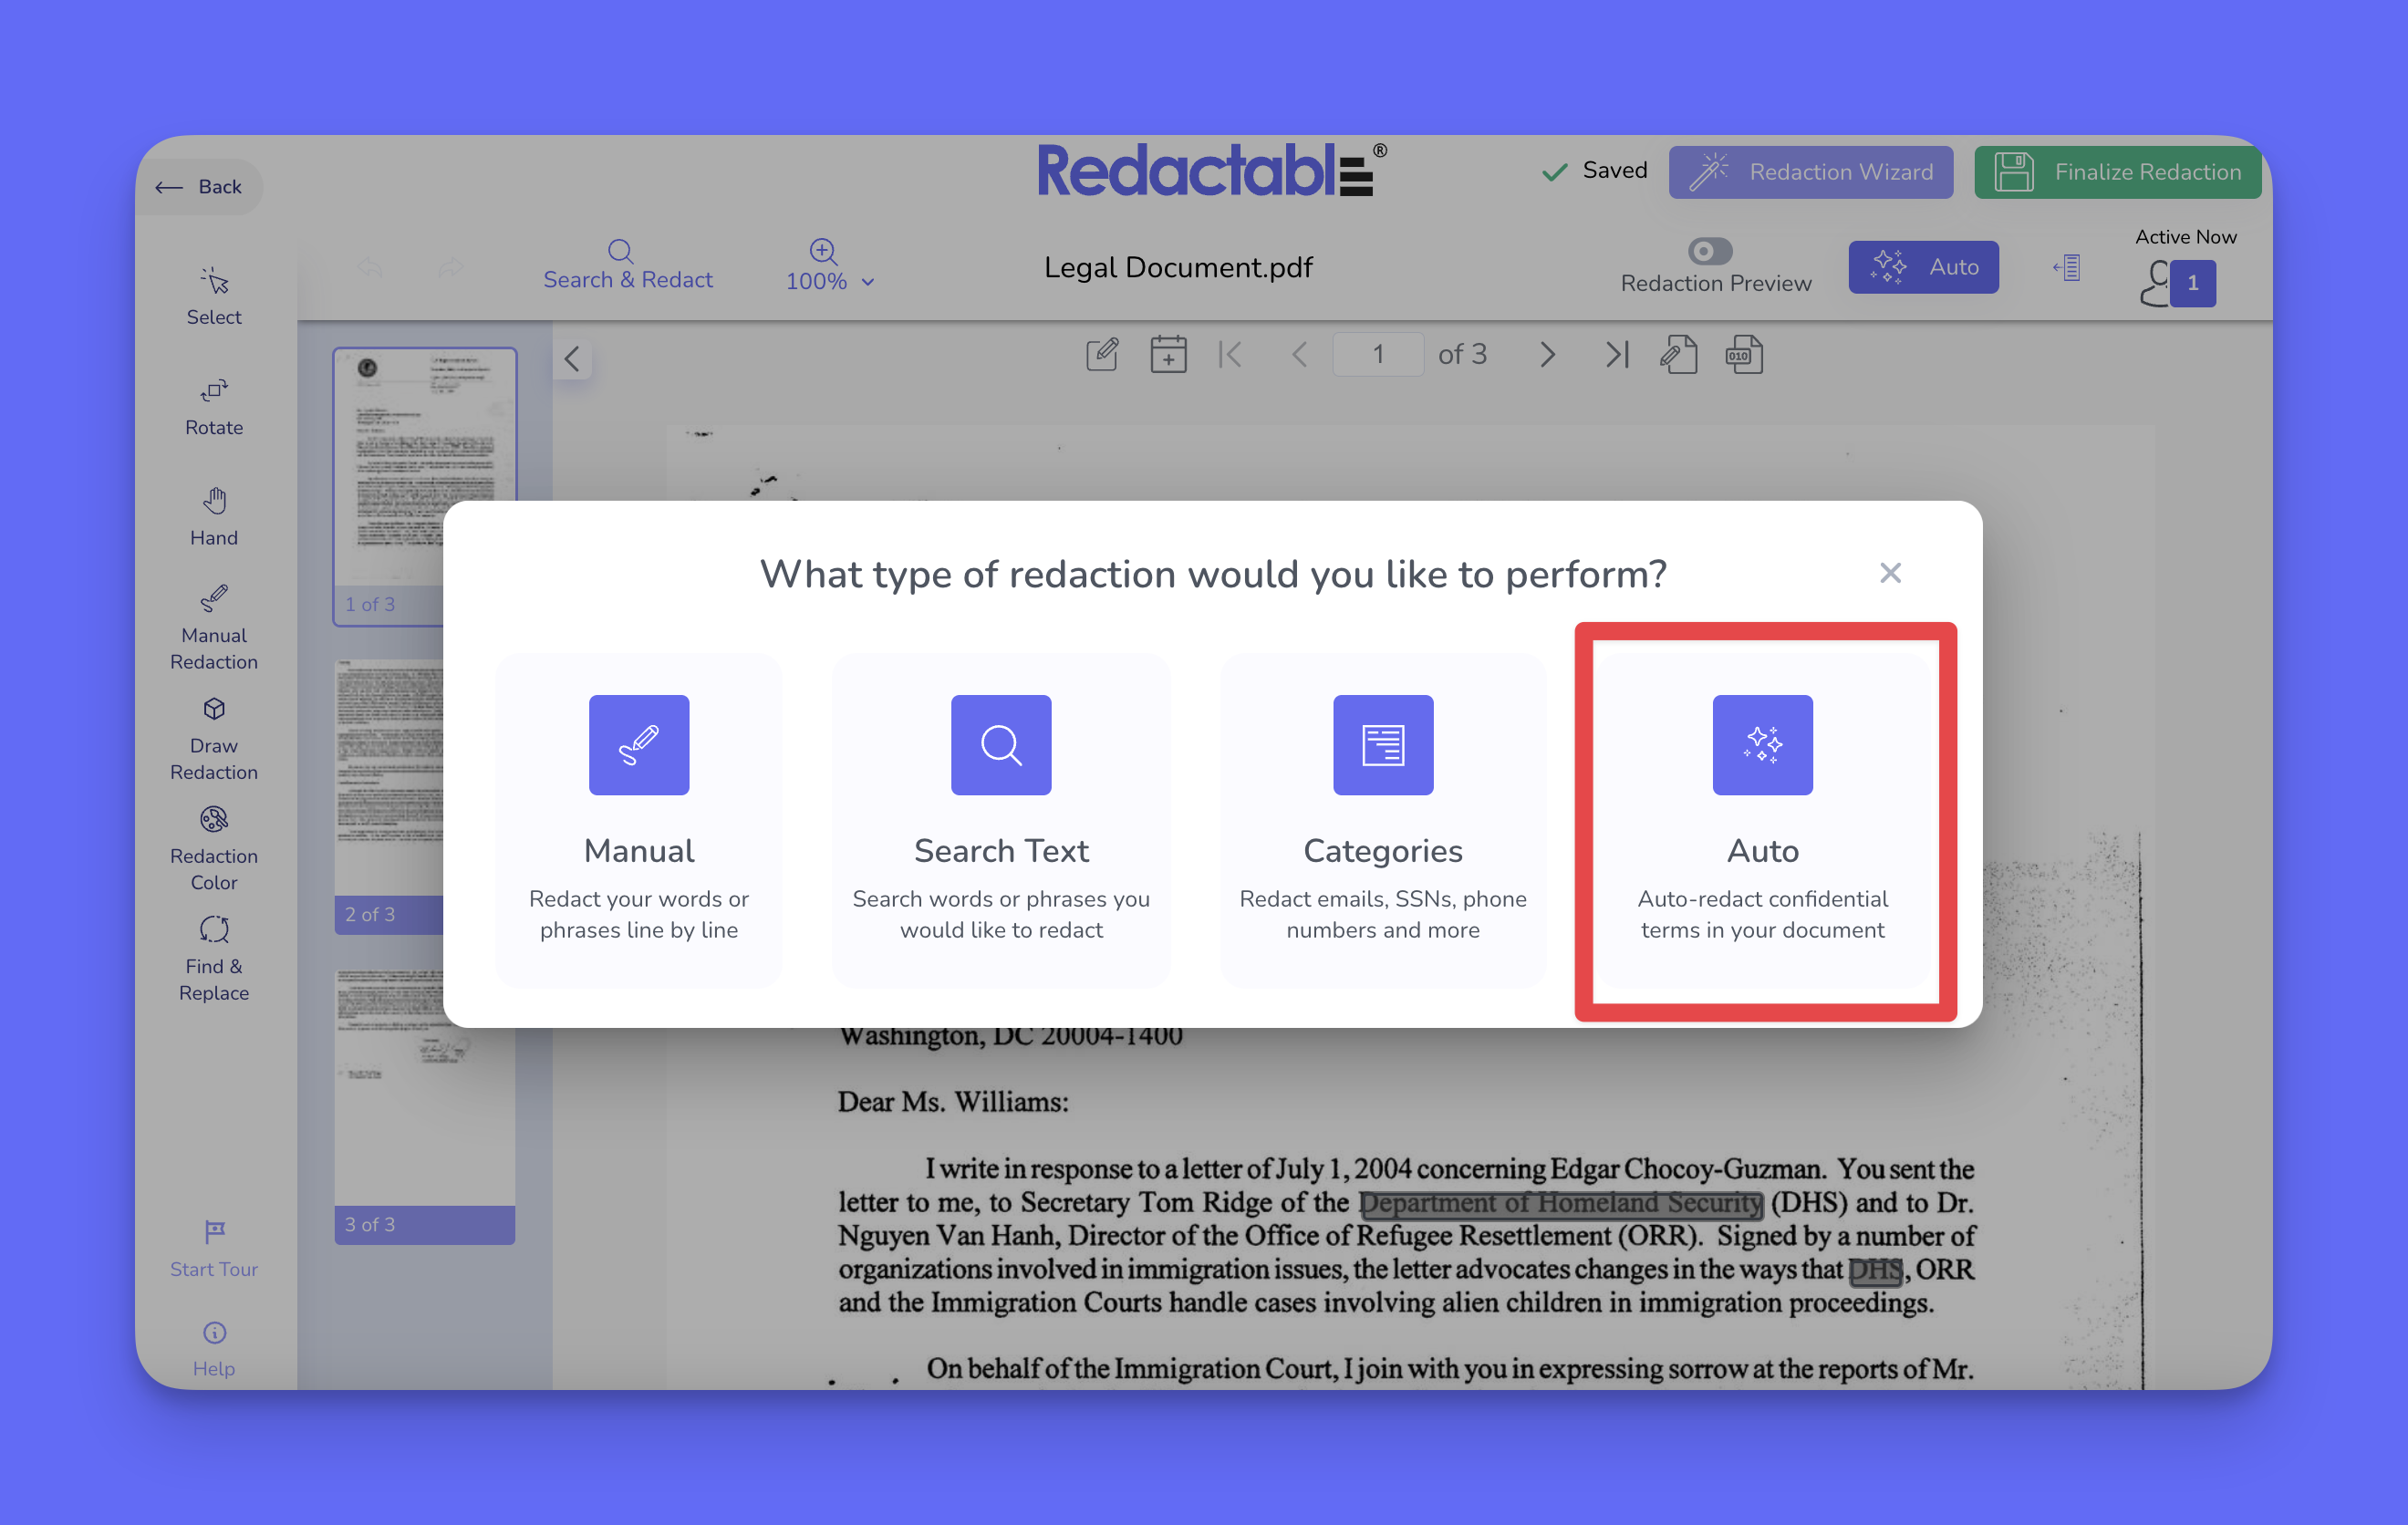2408x1525 pixels.
Task: Pick the Hand tool
Action: coord(213,515)
